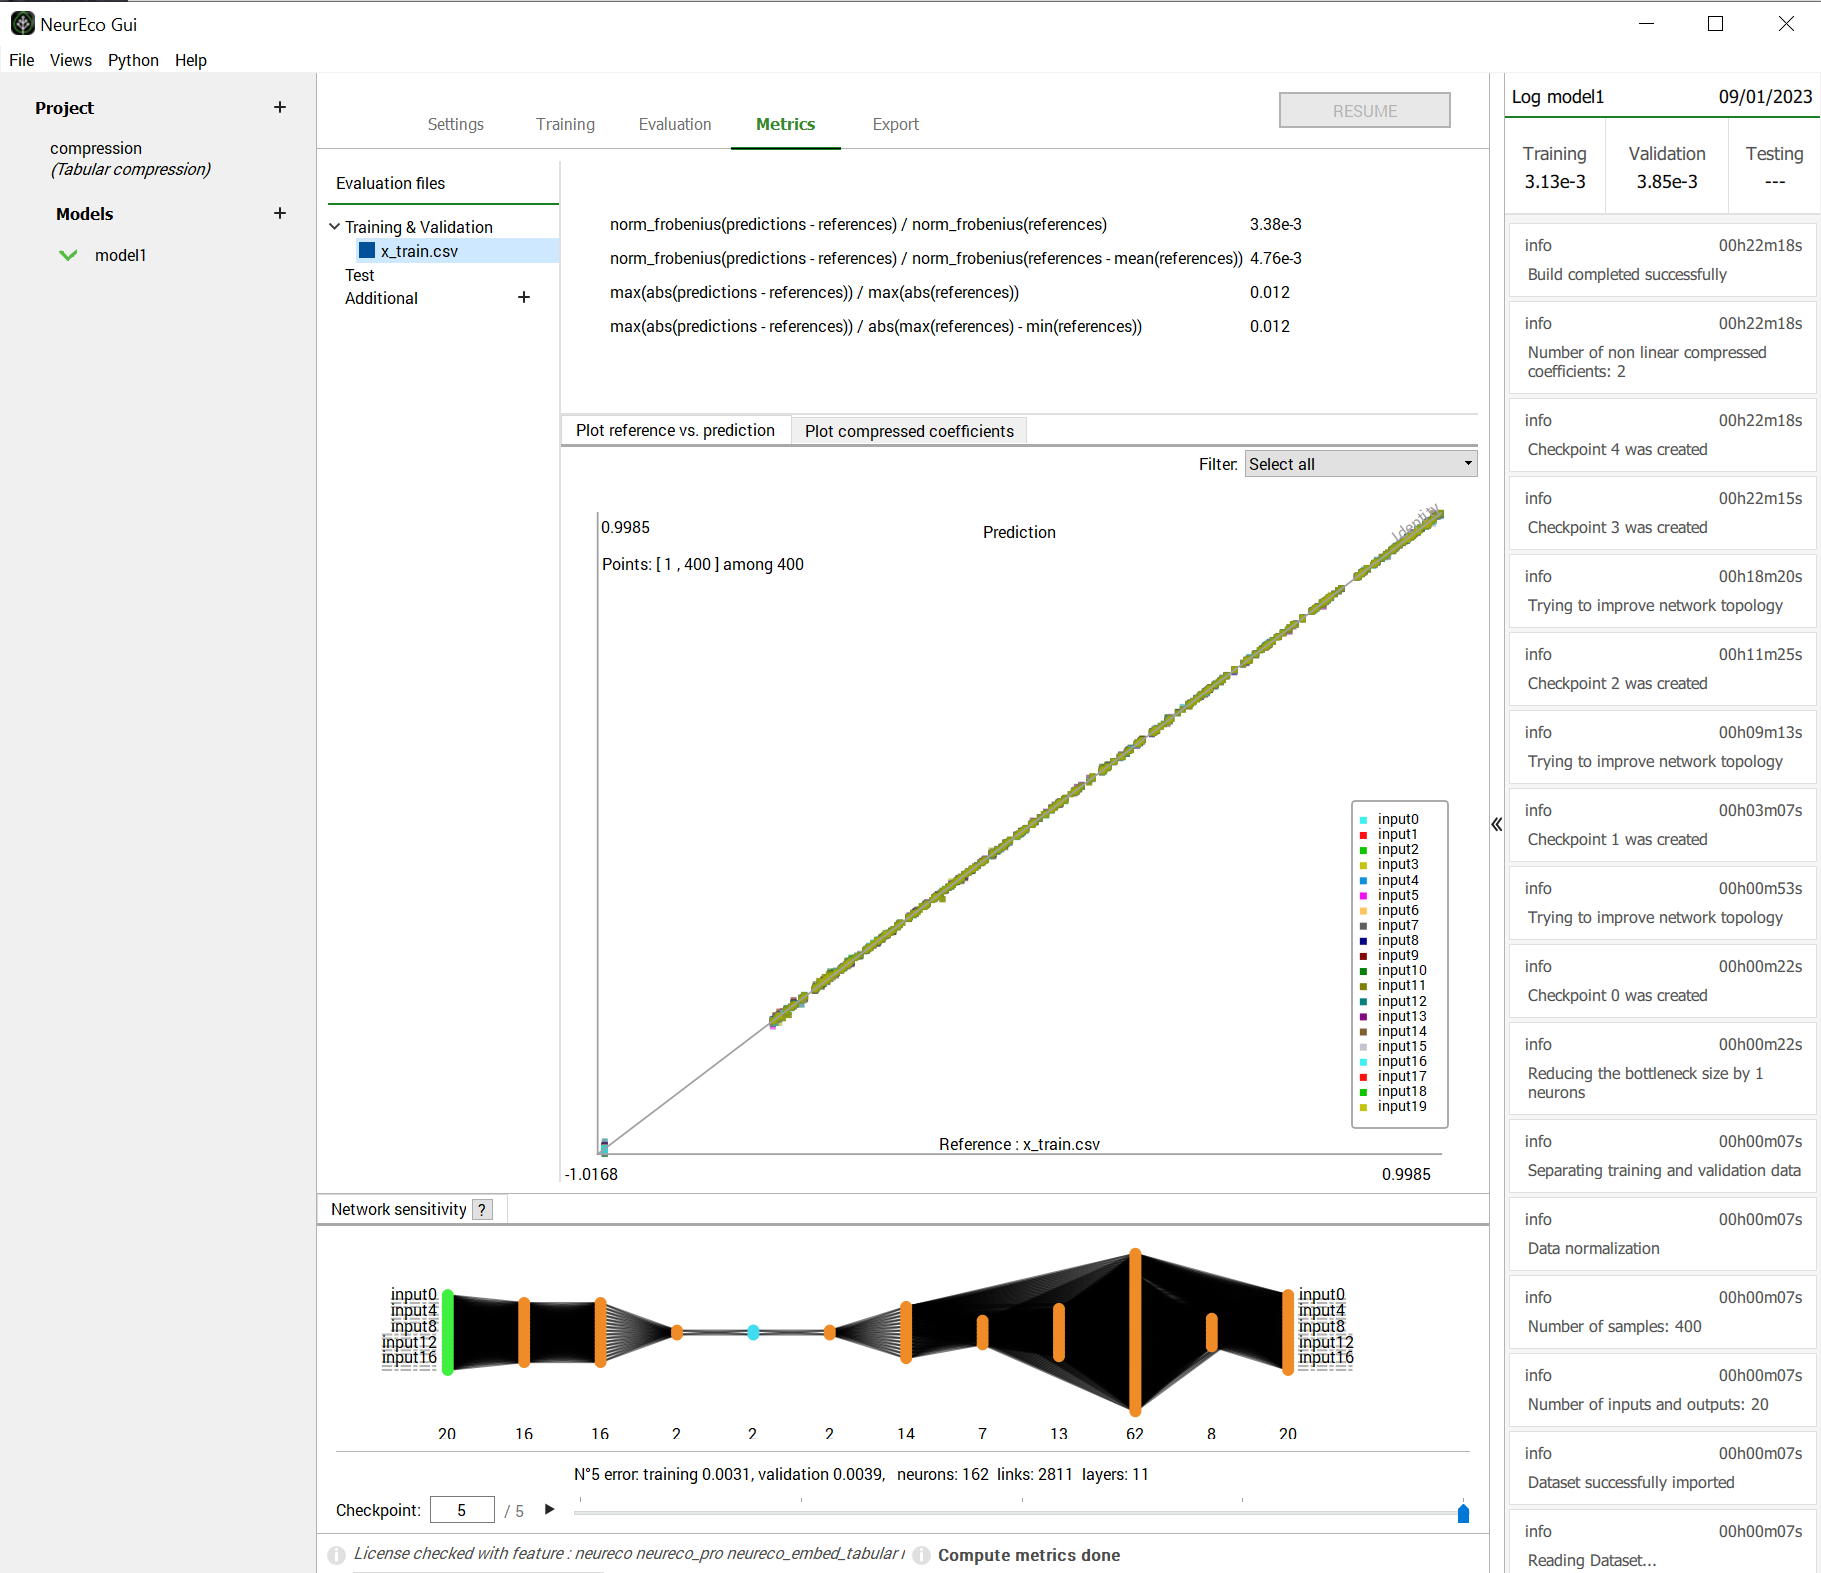Minimize the NeurEco Gui window
The height and width of the screenshot is (1573, 1821).
[x=1647, y=24]
